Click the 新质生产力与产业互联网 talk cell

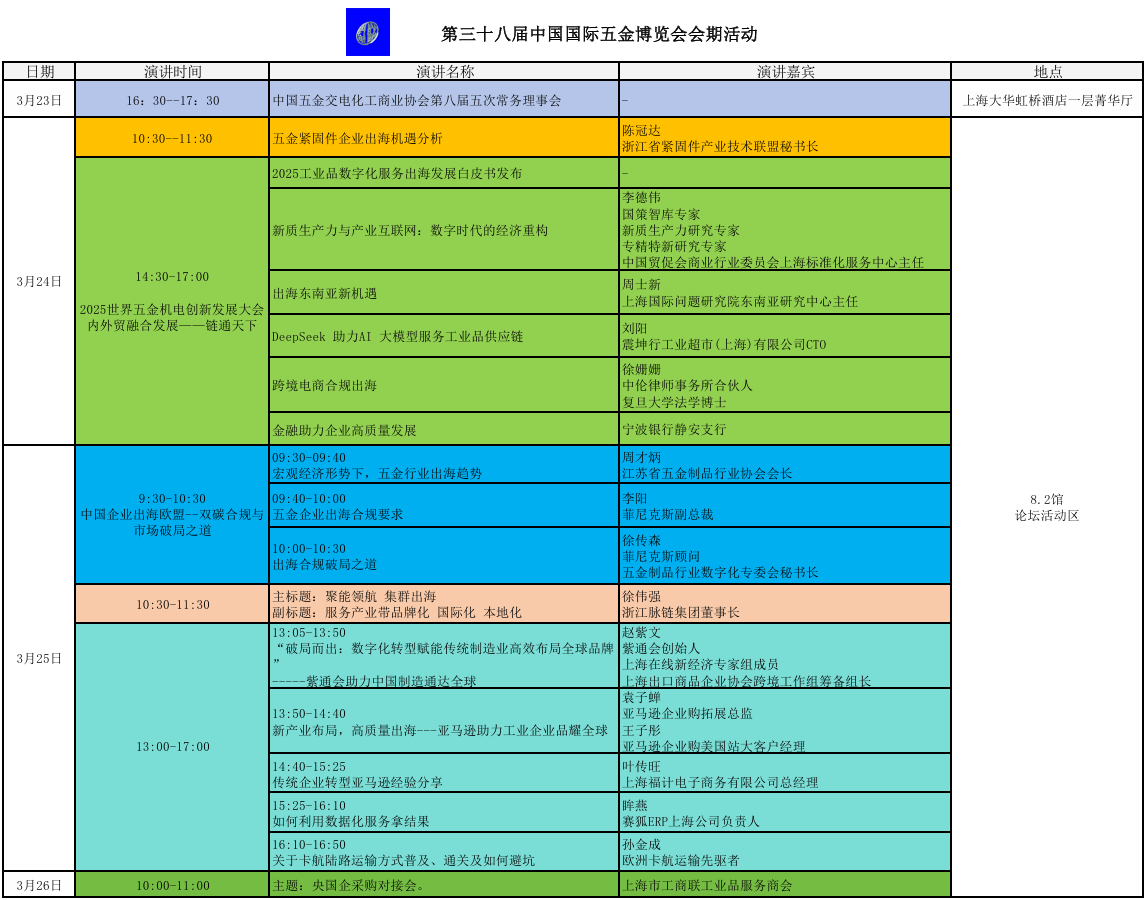(x=444, y=230)
